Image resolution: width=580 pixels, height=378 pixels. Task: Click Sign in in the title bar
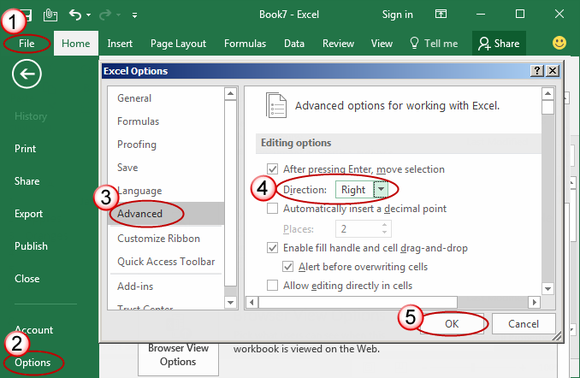397,14
